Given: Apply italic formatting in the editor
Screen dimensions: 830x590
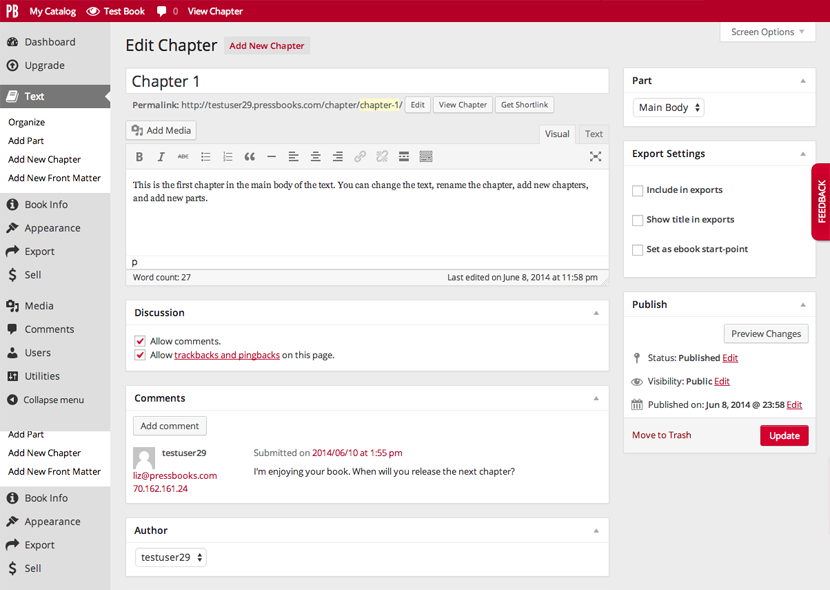Looking at the screenshot, I should [x=161, y=157].
